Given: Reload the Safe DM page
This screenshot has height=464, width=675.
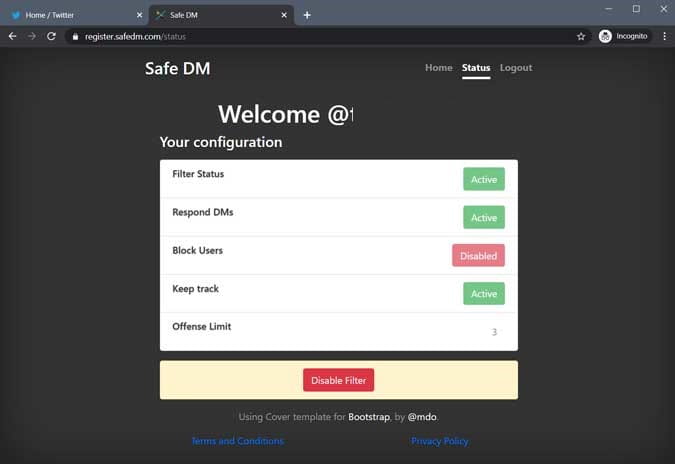Looking at the screenshot, I should [51, 37].
